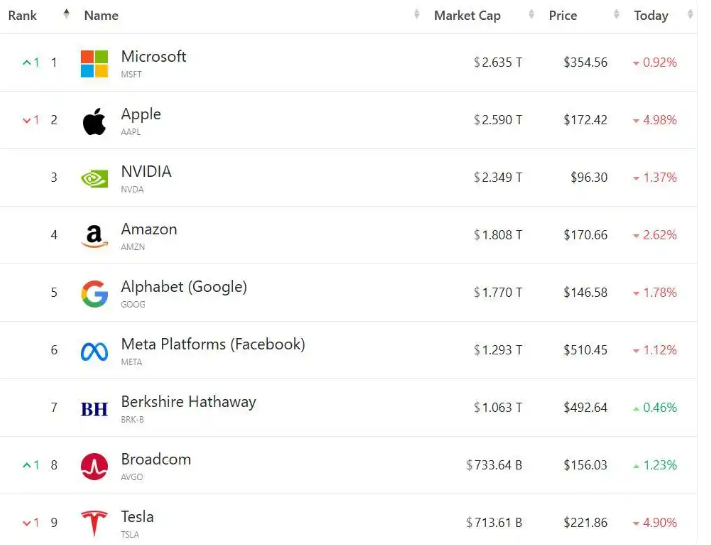Click the Google G logo
The height and width of the screenshot is (545, 711).
pyautogui.click(x=94, y=294)
